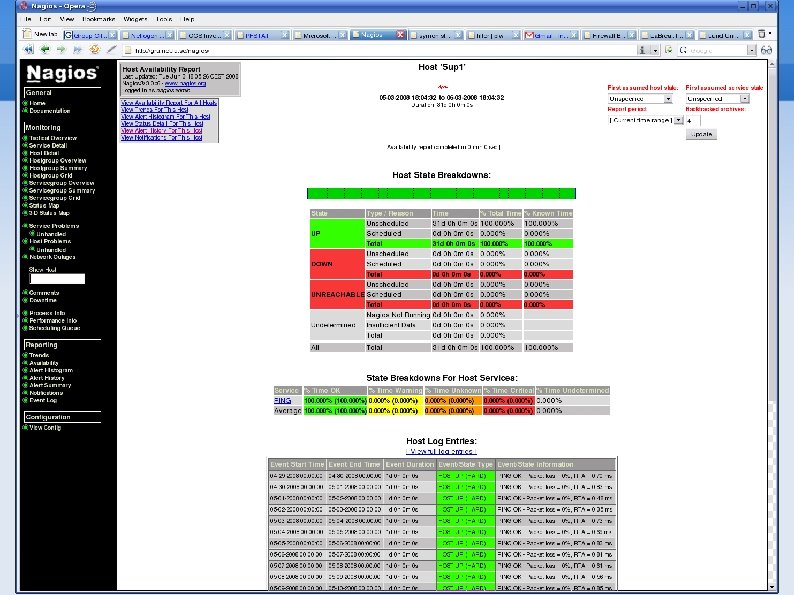The image size is (794, 595).
Task: Go forward using the green Forward arrow
Action: point(61,50)
